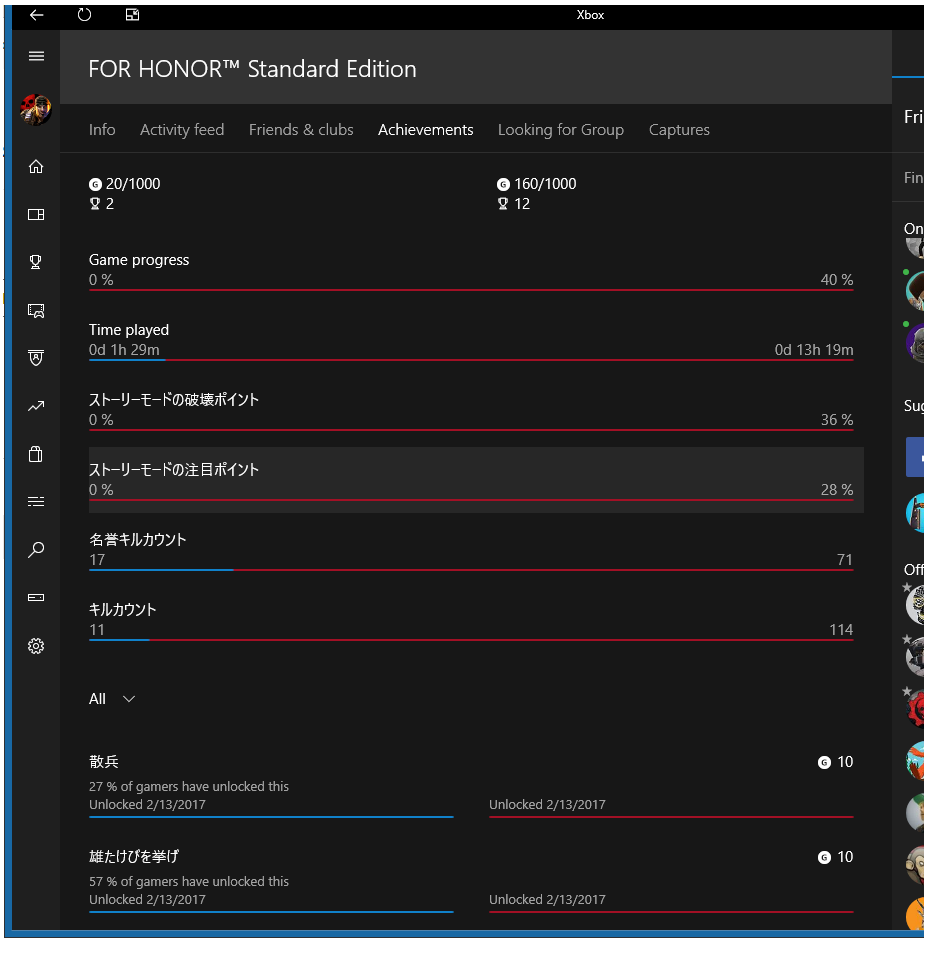This screenshot has width=946, height=962.
Task: Refresh the page using the refresh icon
Action: click(x=84, y=15)
